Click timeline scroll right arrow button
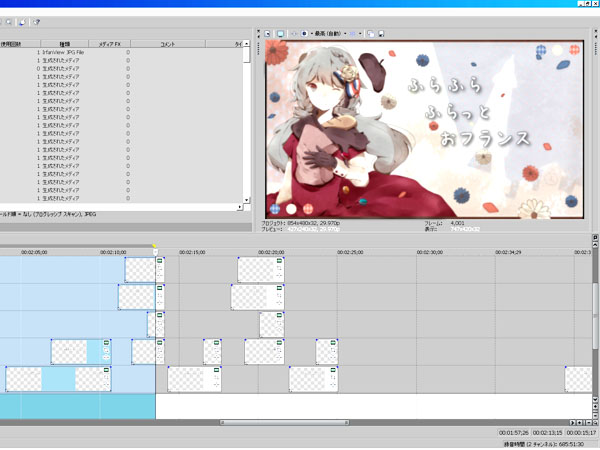 pyautogui.click(x=573, y=422)
